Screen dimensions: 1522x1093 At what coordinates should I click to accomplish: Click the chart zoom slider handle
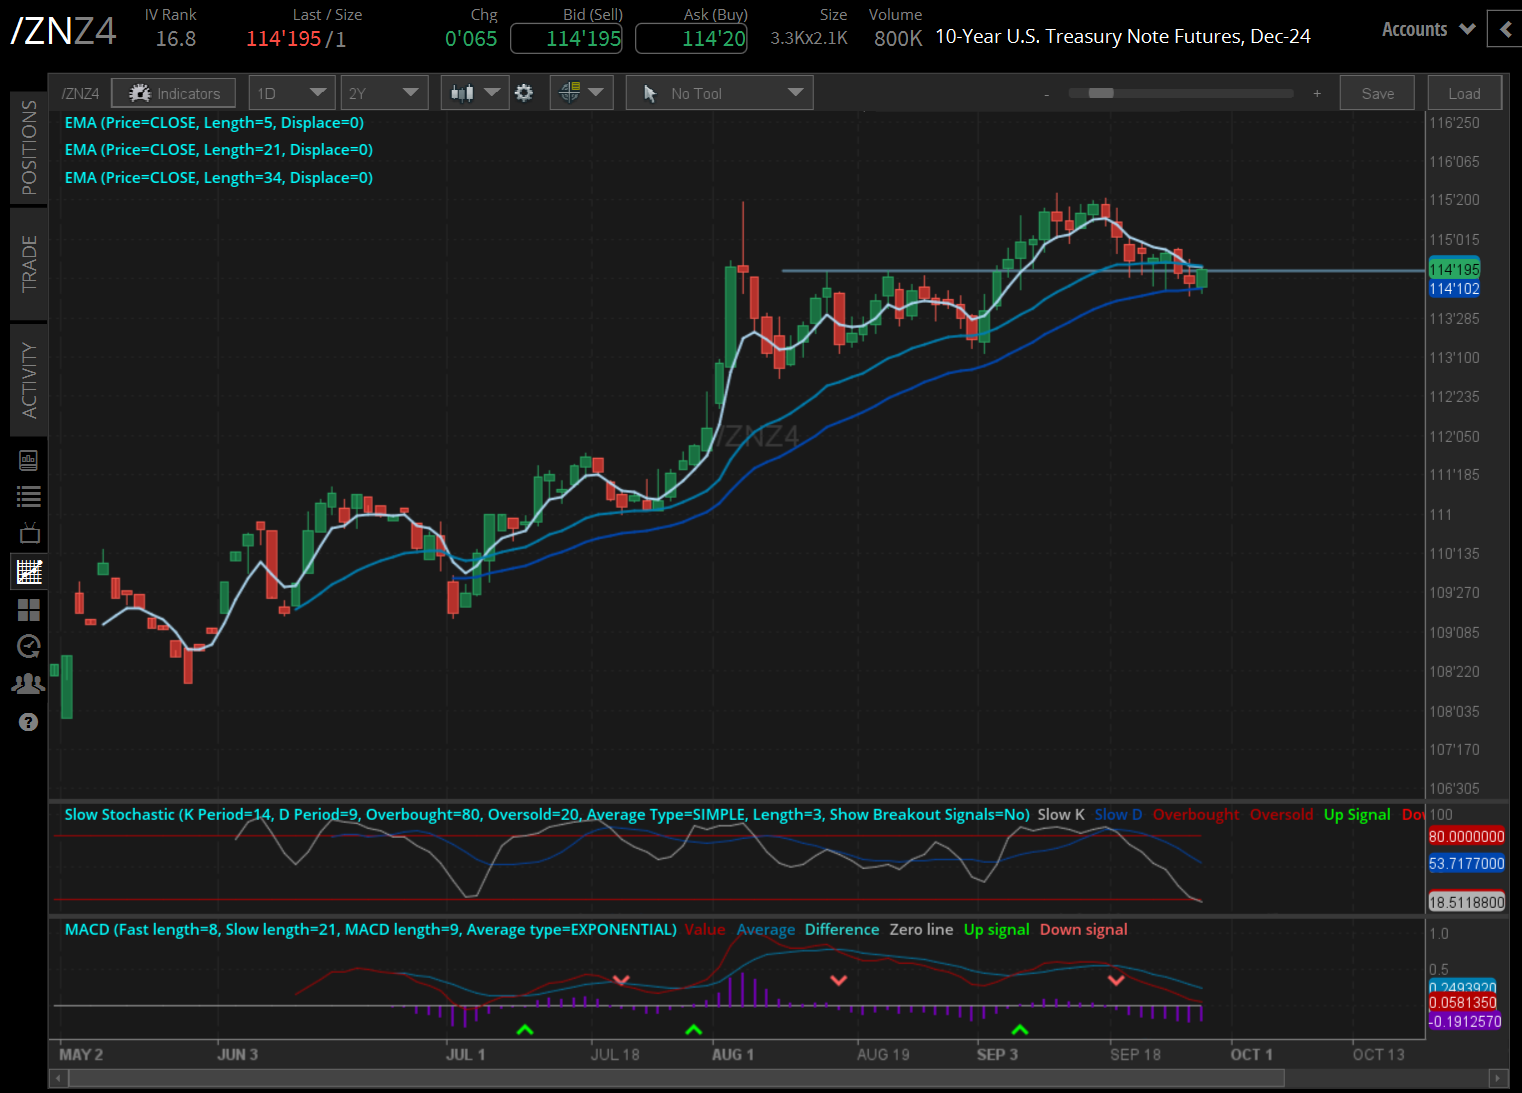coord(1100,93)
